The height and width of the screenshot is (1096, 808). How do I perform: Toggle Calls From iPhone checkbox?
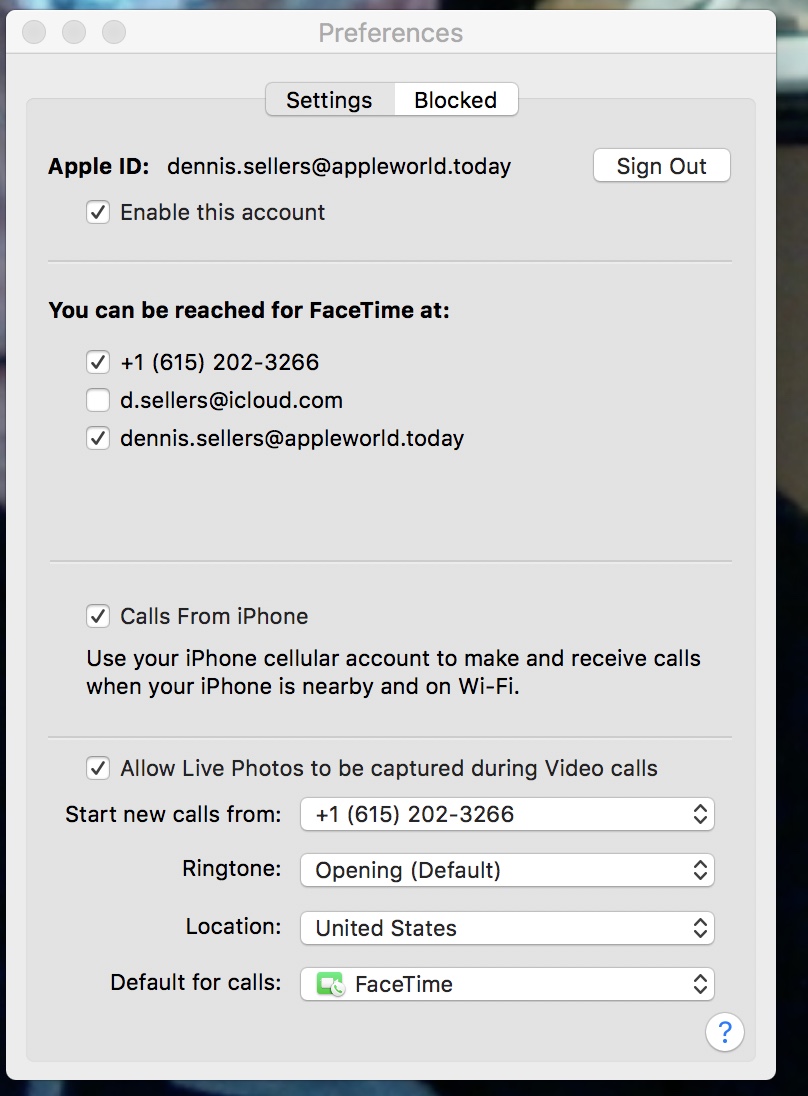pos(98,616)
